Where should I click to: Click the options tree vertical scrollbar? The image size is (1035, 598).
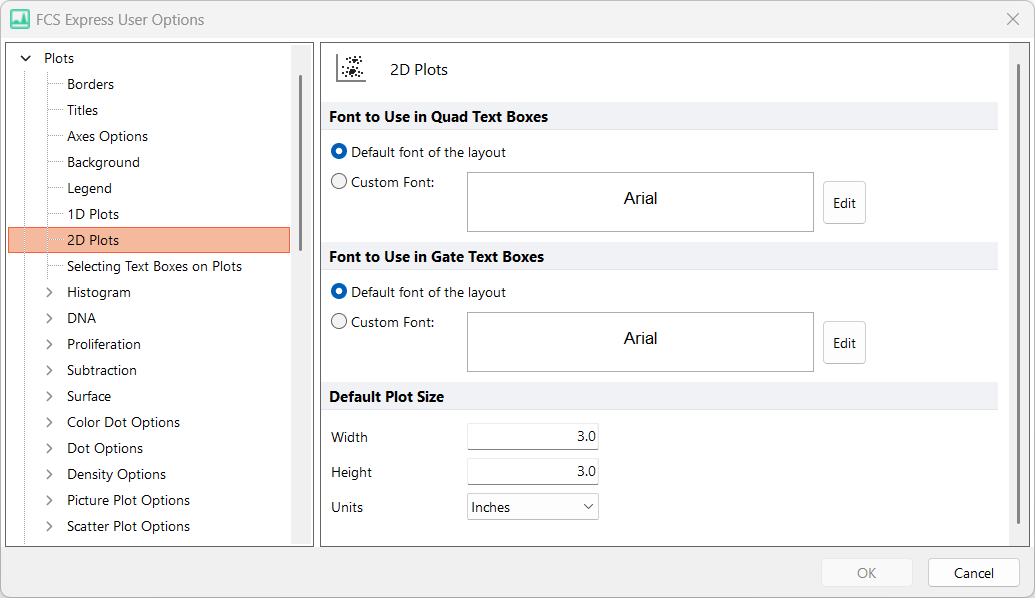click(x=300, y=163)
